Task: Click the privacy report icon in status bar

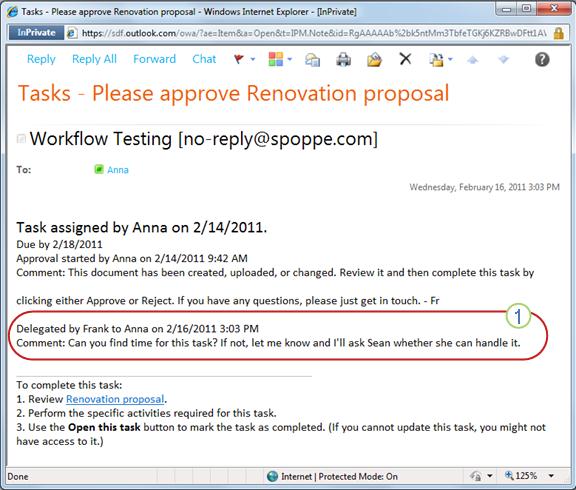Action: pos(476,476)
